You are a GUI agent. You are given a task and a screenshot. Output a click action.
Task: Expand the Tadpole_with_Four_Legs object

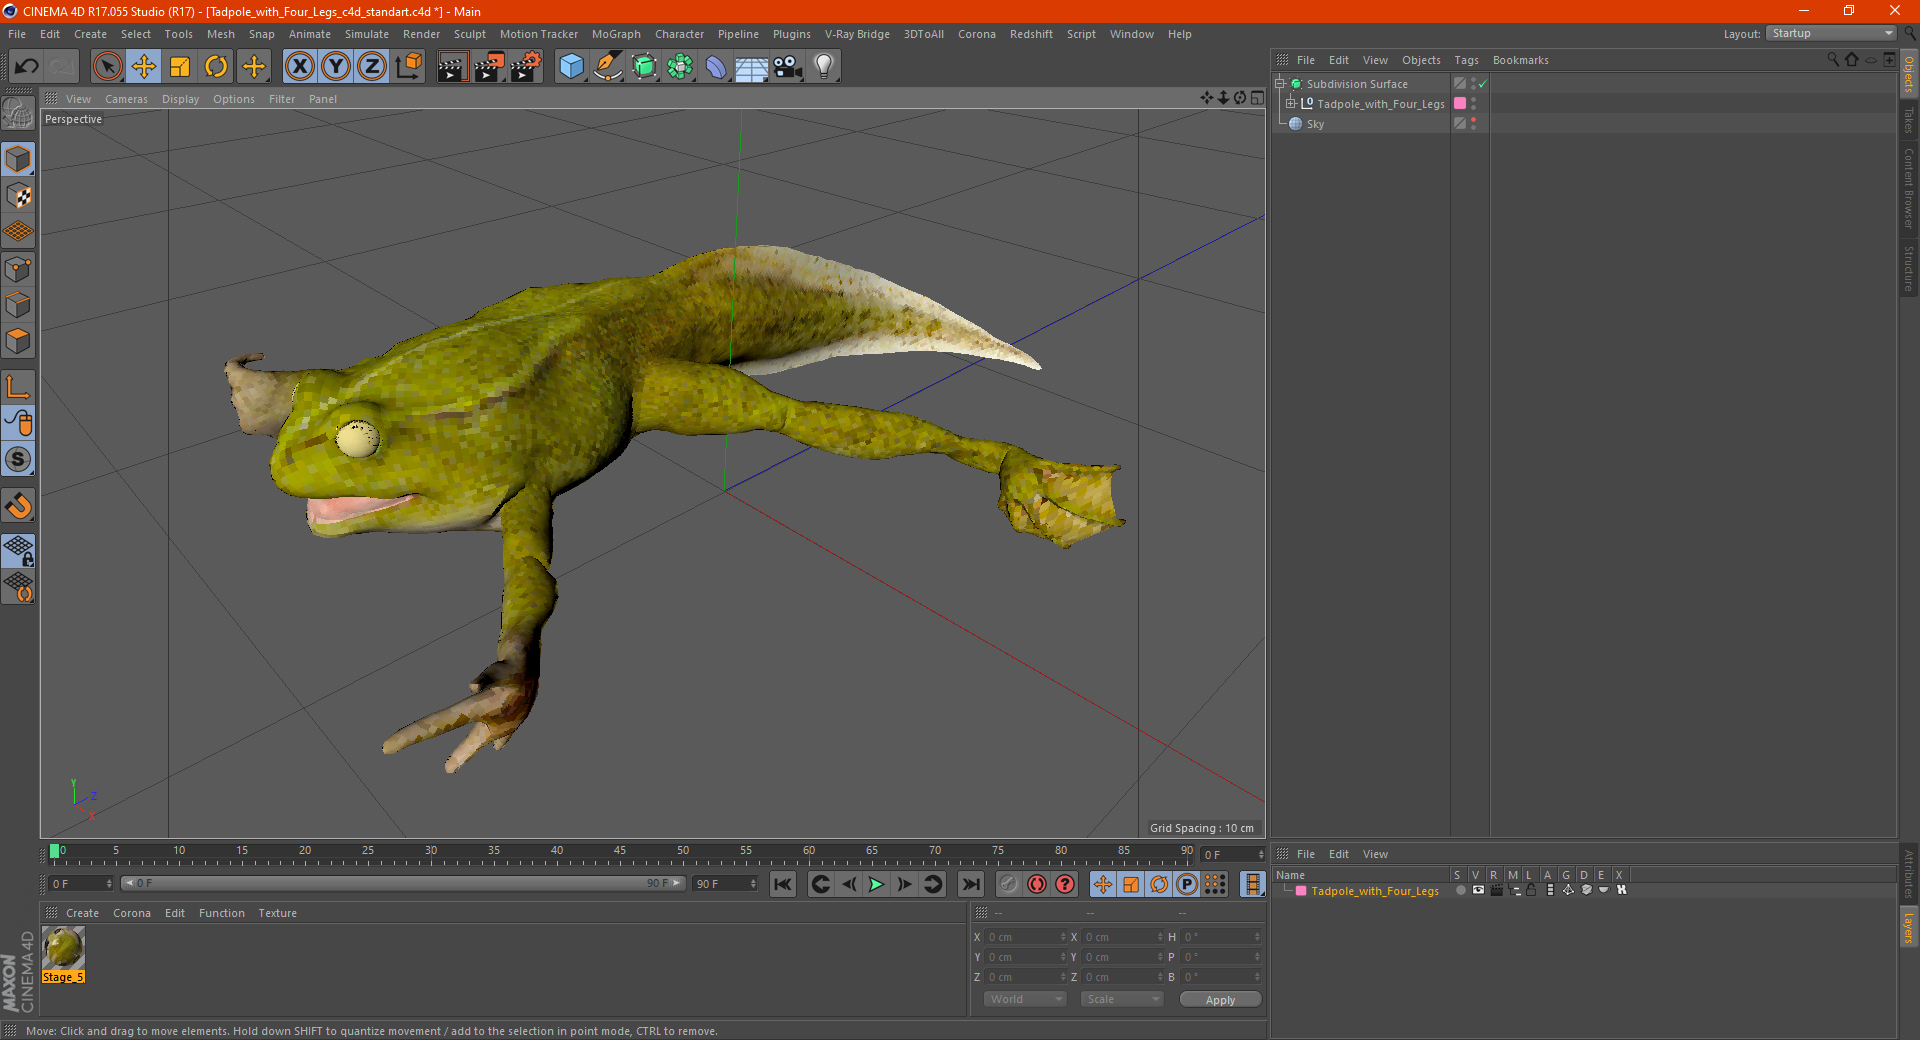pos(1290,104)
